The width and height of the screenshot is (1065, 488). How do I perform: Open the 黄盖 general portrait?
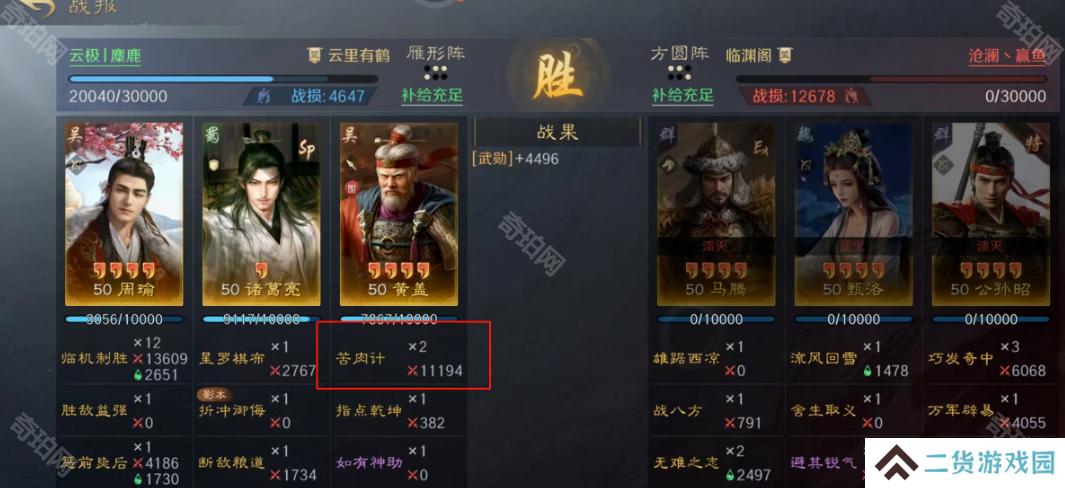(x=399, y=214)
